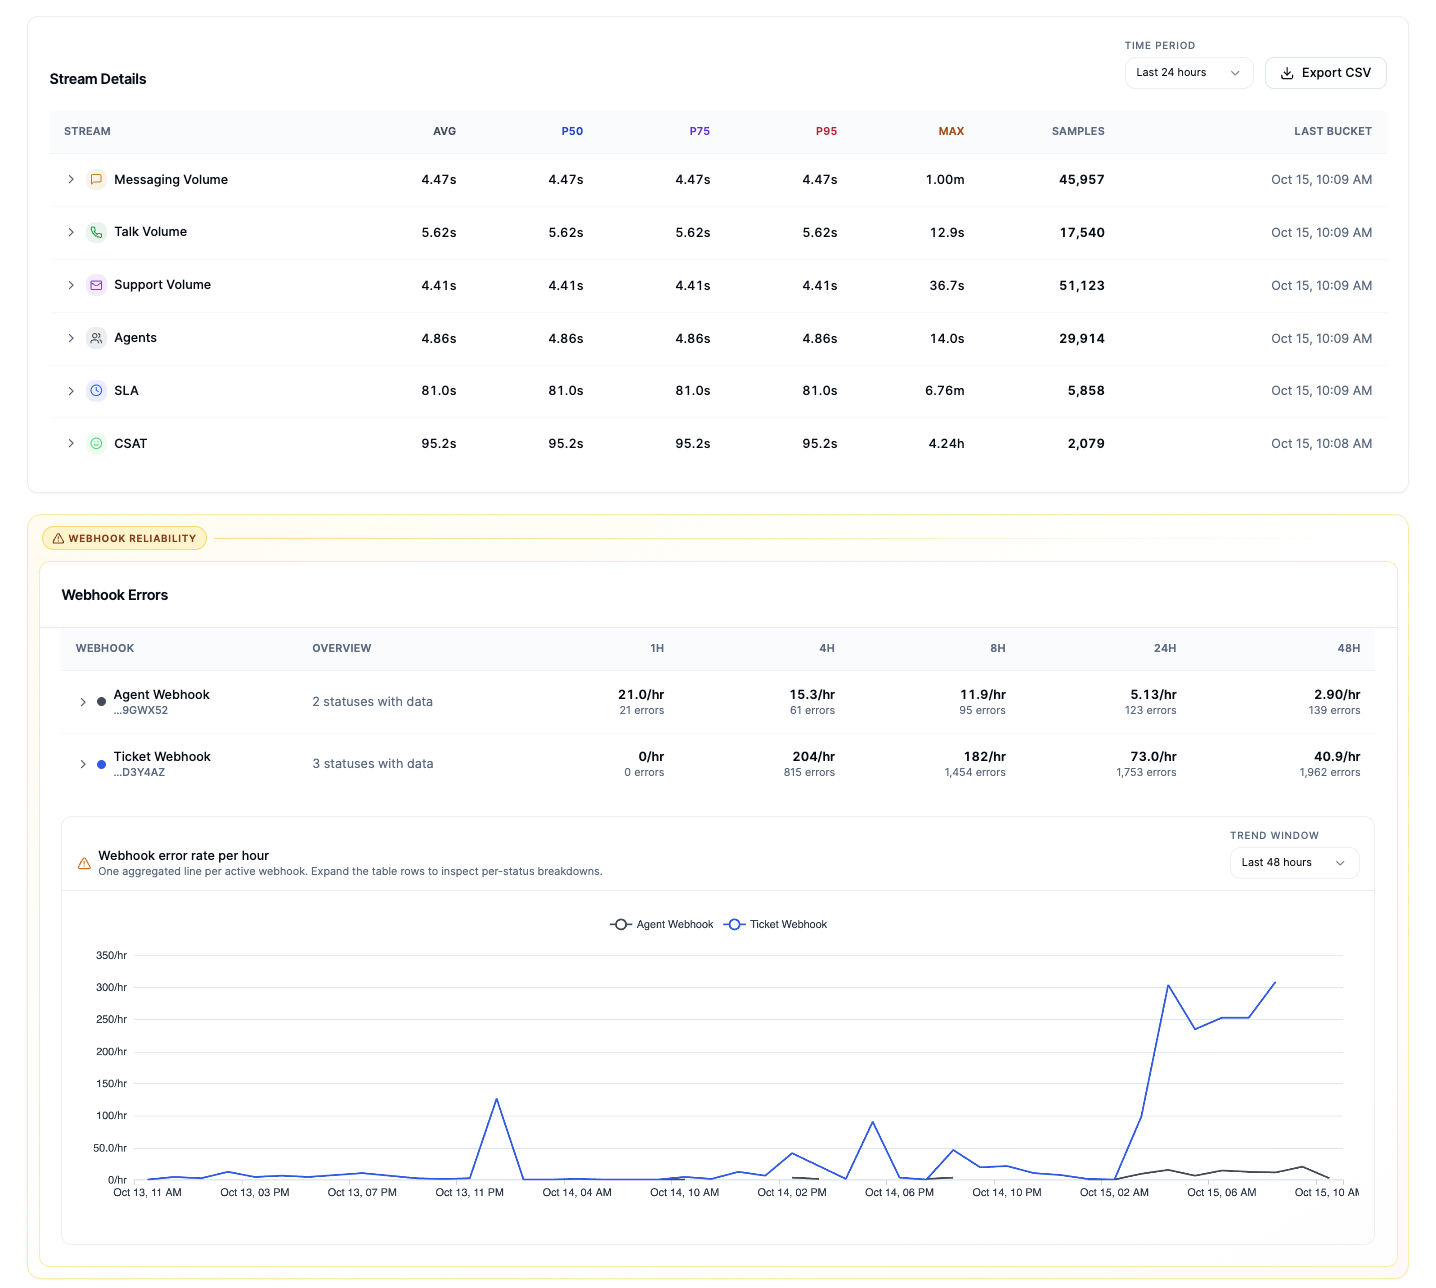Toggle Ticket Webhook series in chart legend
1436x1288 pixels.
pos(776,924)
